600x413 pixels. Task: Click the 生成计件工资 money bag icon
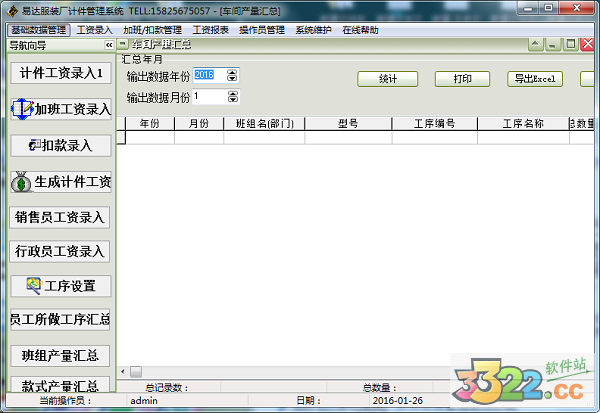[21, 182]
